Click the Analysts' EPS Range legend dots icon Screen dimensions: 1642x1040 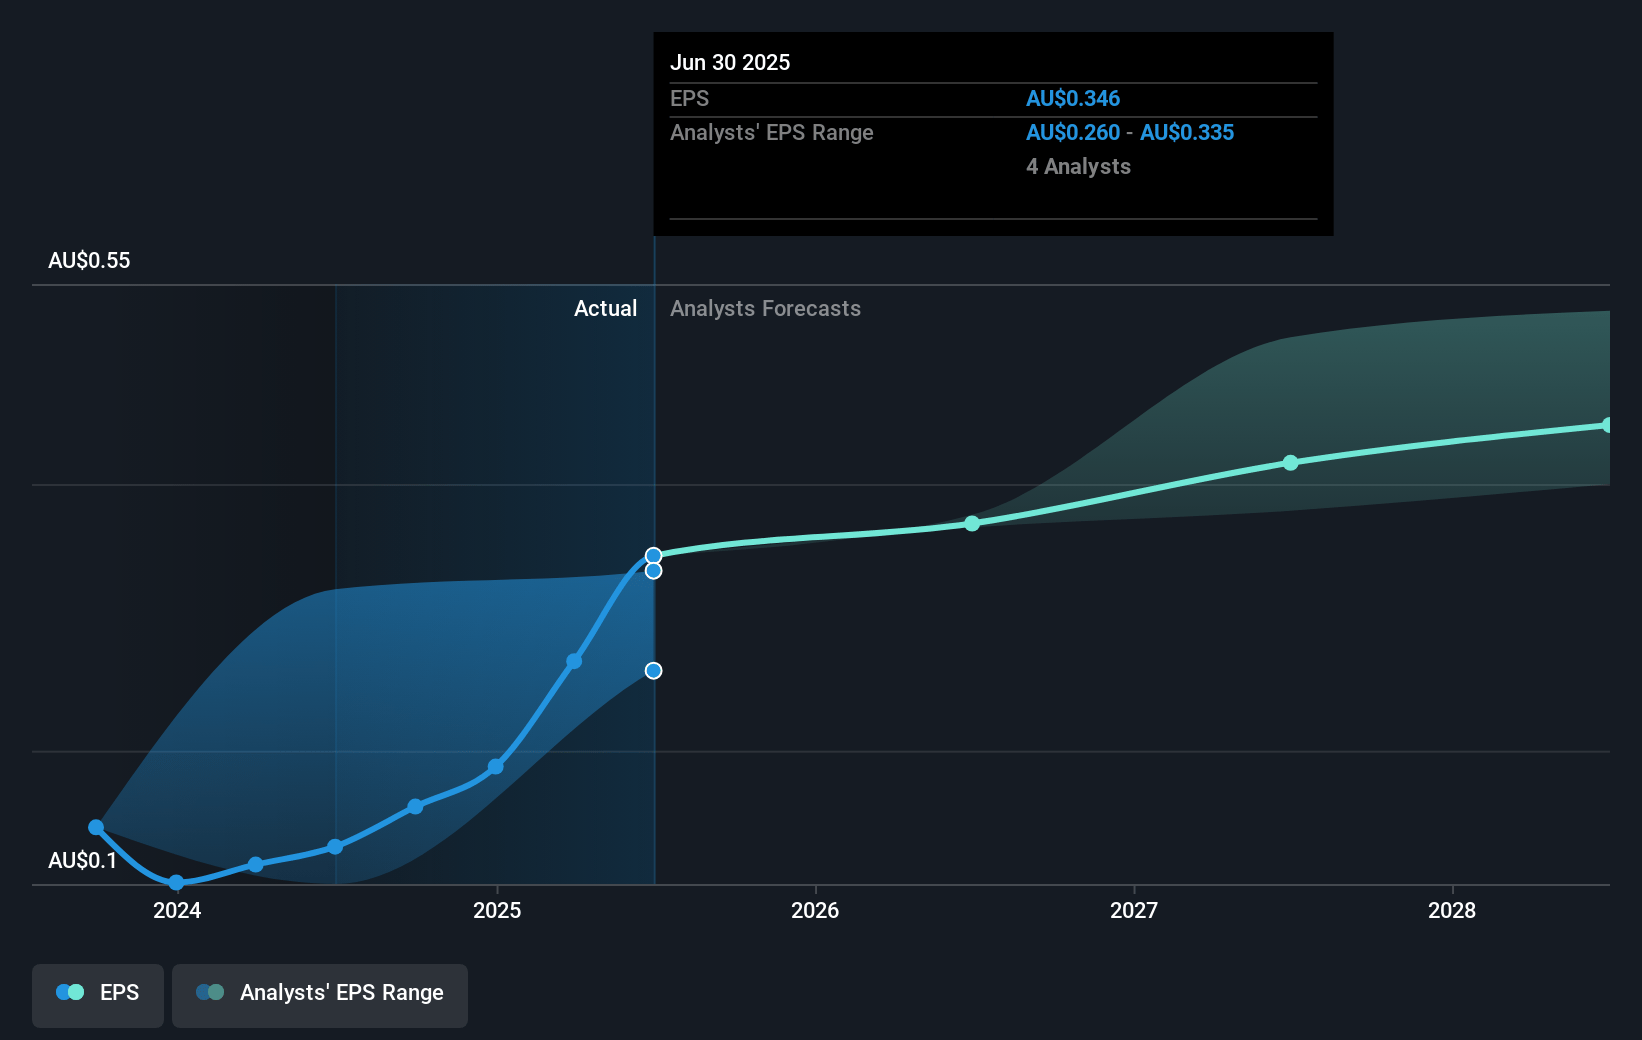click(210, 993)
